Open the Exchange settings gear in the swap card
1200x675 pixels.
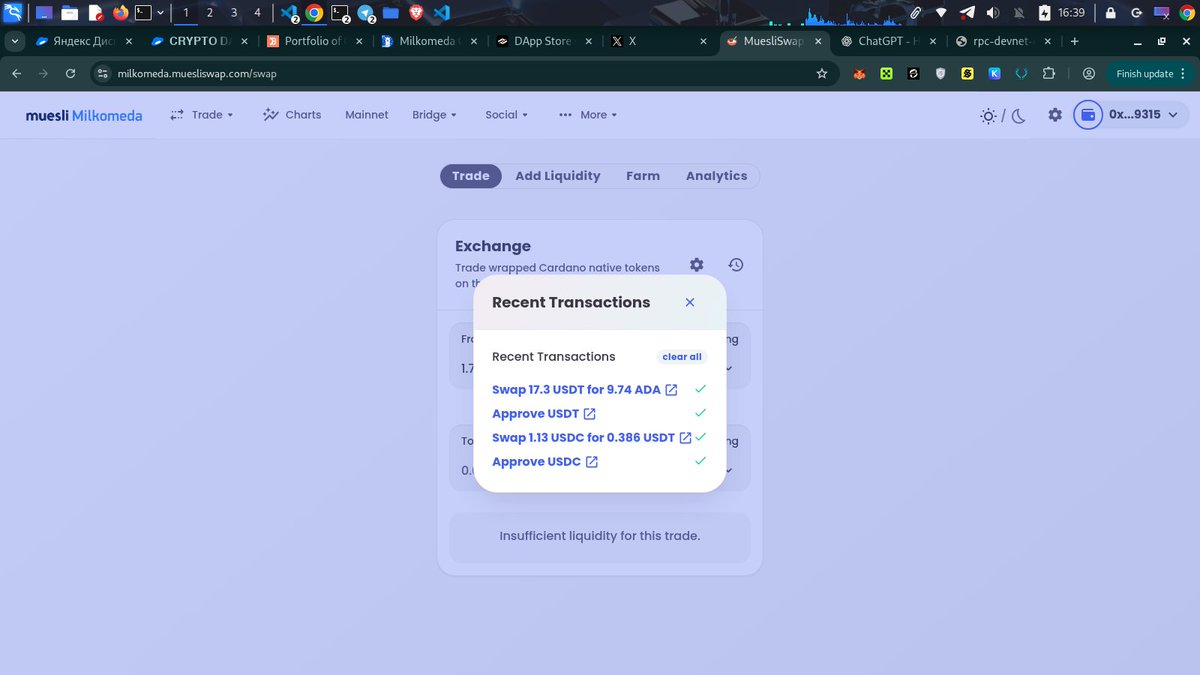tap(696, 265)
